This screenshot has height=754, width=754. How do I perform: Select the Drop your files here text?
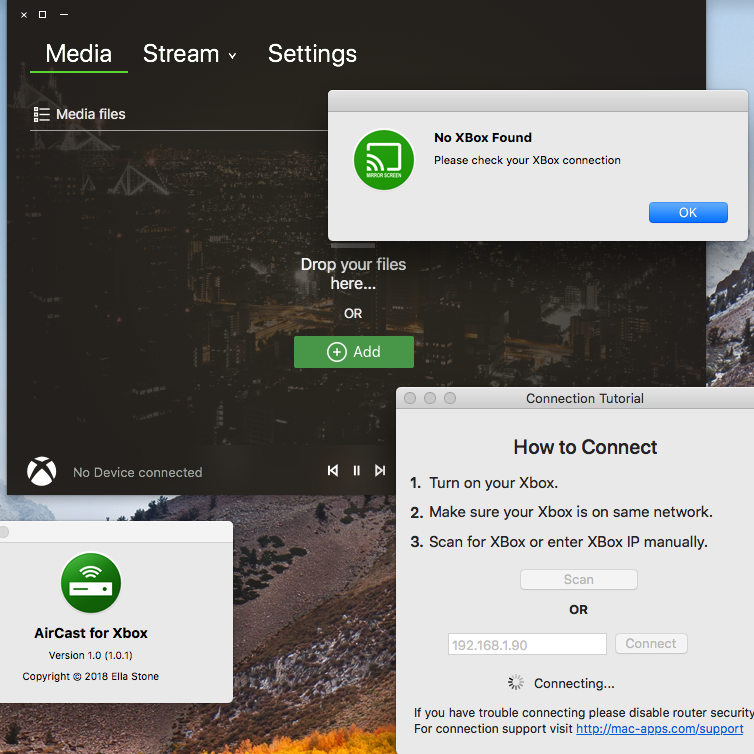point(353,274)
